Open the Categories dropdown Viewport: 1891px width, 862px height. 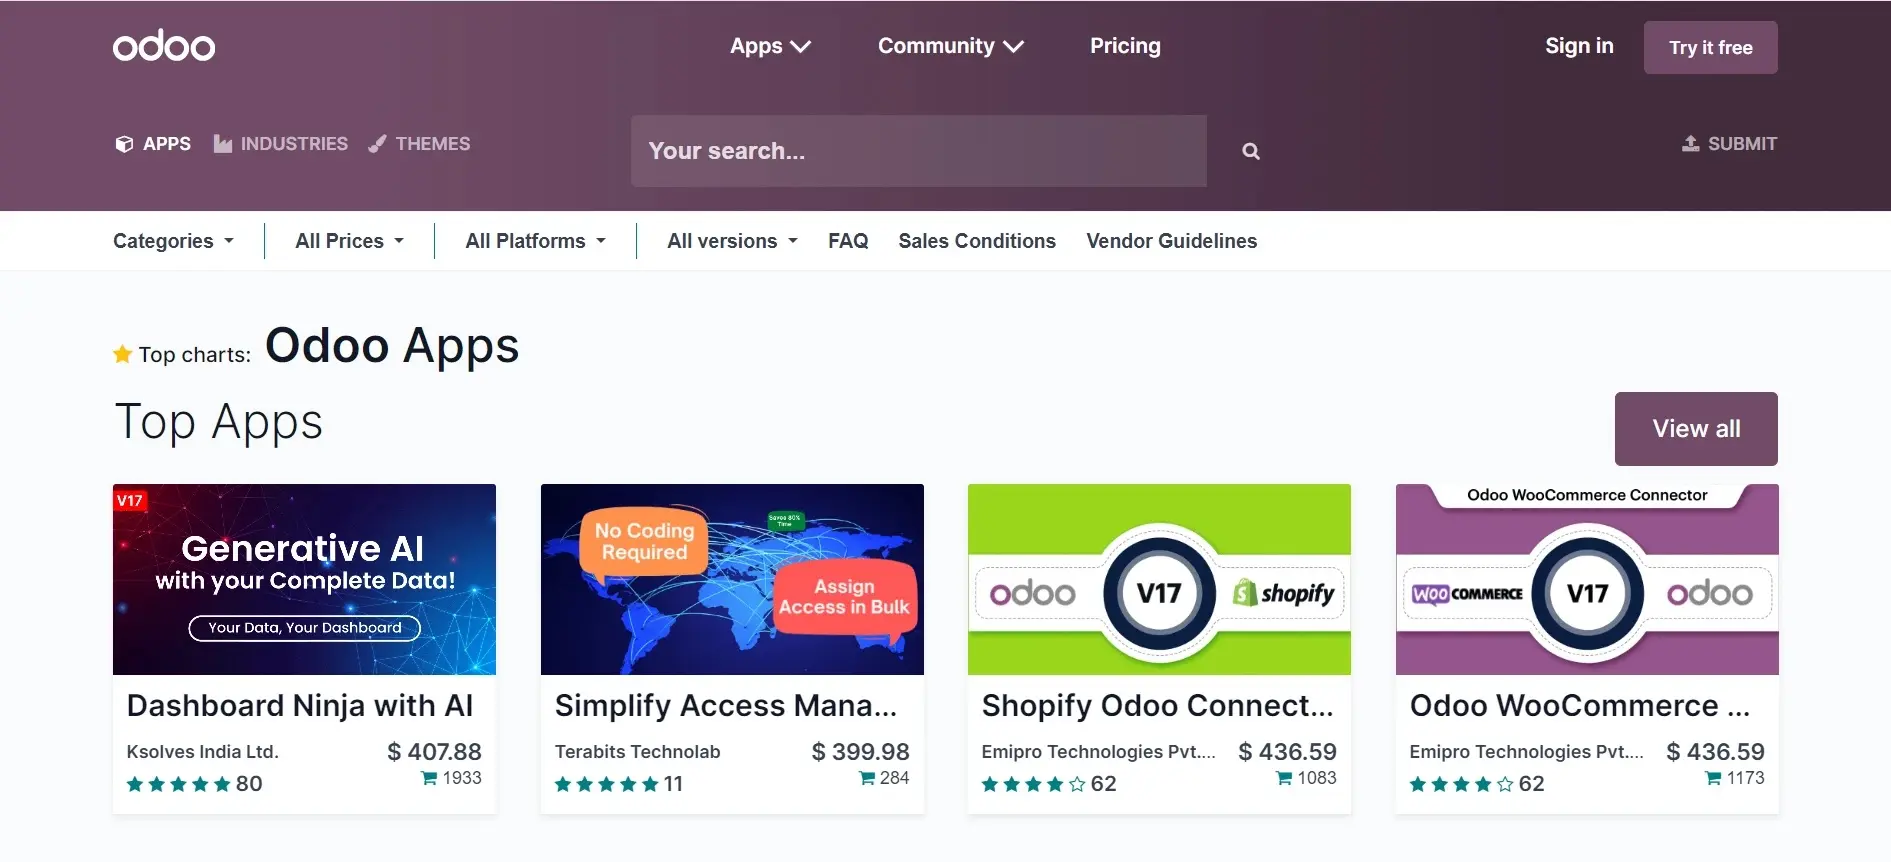point(173,240)
